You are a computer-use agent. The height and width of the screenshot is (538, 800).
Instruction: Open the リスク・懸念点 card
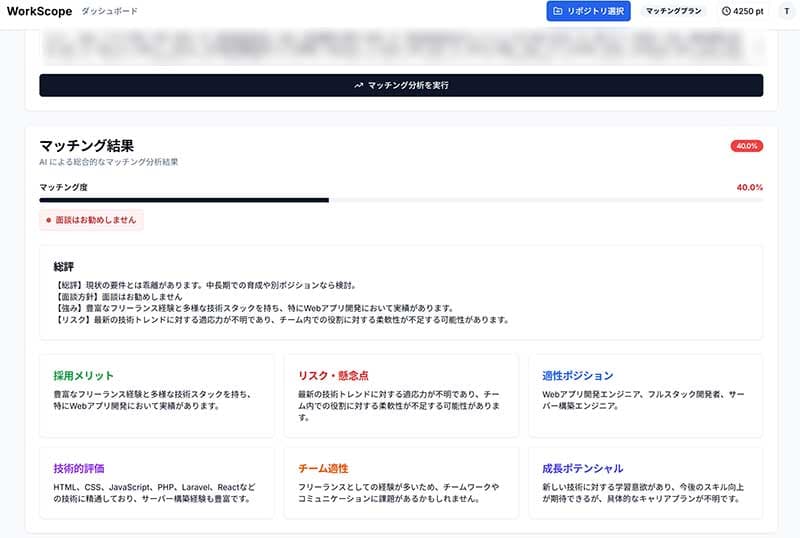pyautogui.click(x=400, y=395)
